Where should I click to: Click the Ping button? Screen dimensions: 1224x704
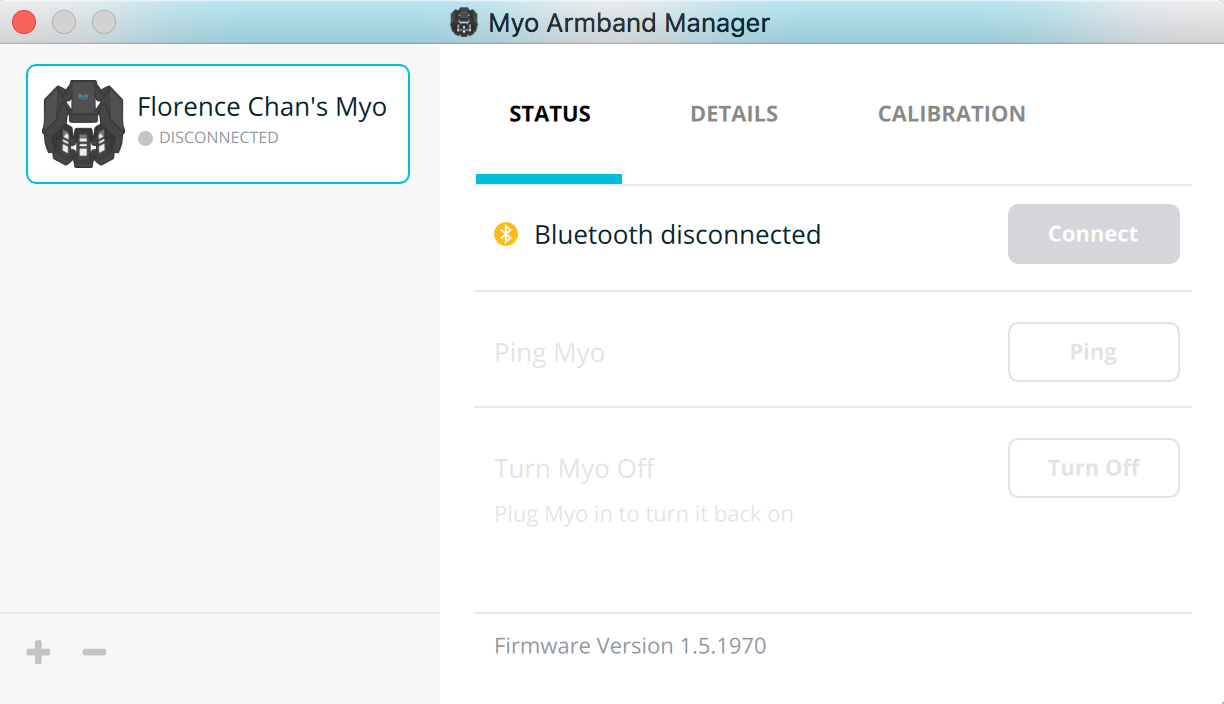point(1094,352)
